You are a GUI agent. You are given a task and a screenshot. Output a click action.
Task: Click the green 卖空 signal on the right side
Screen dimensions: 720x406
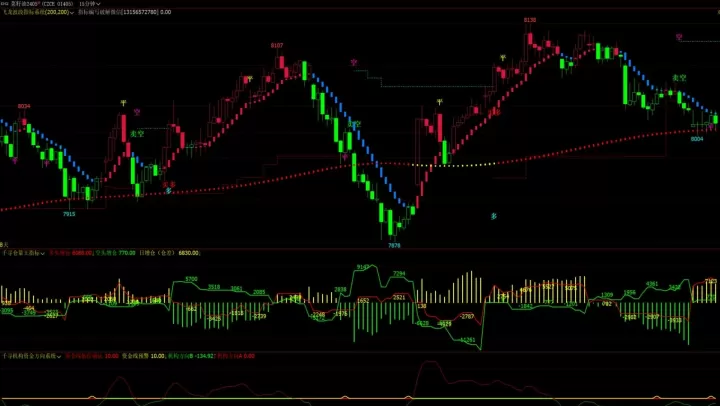(679, 78)
